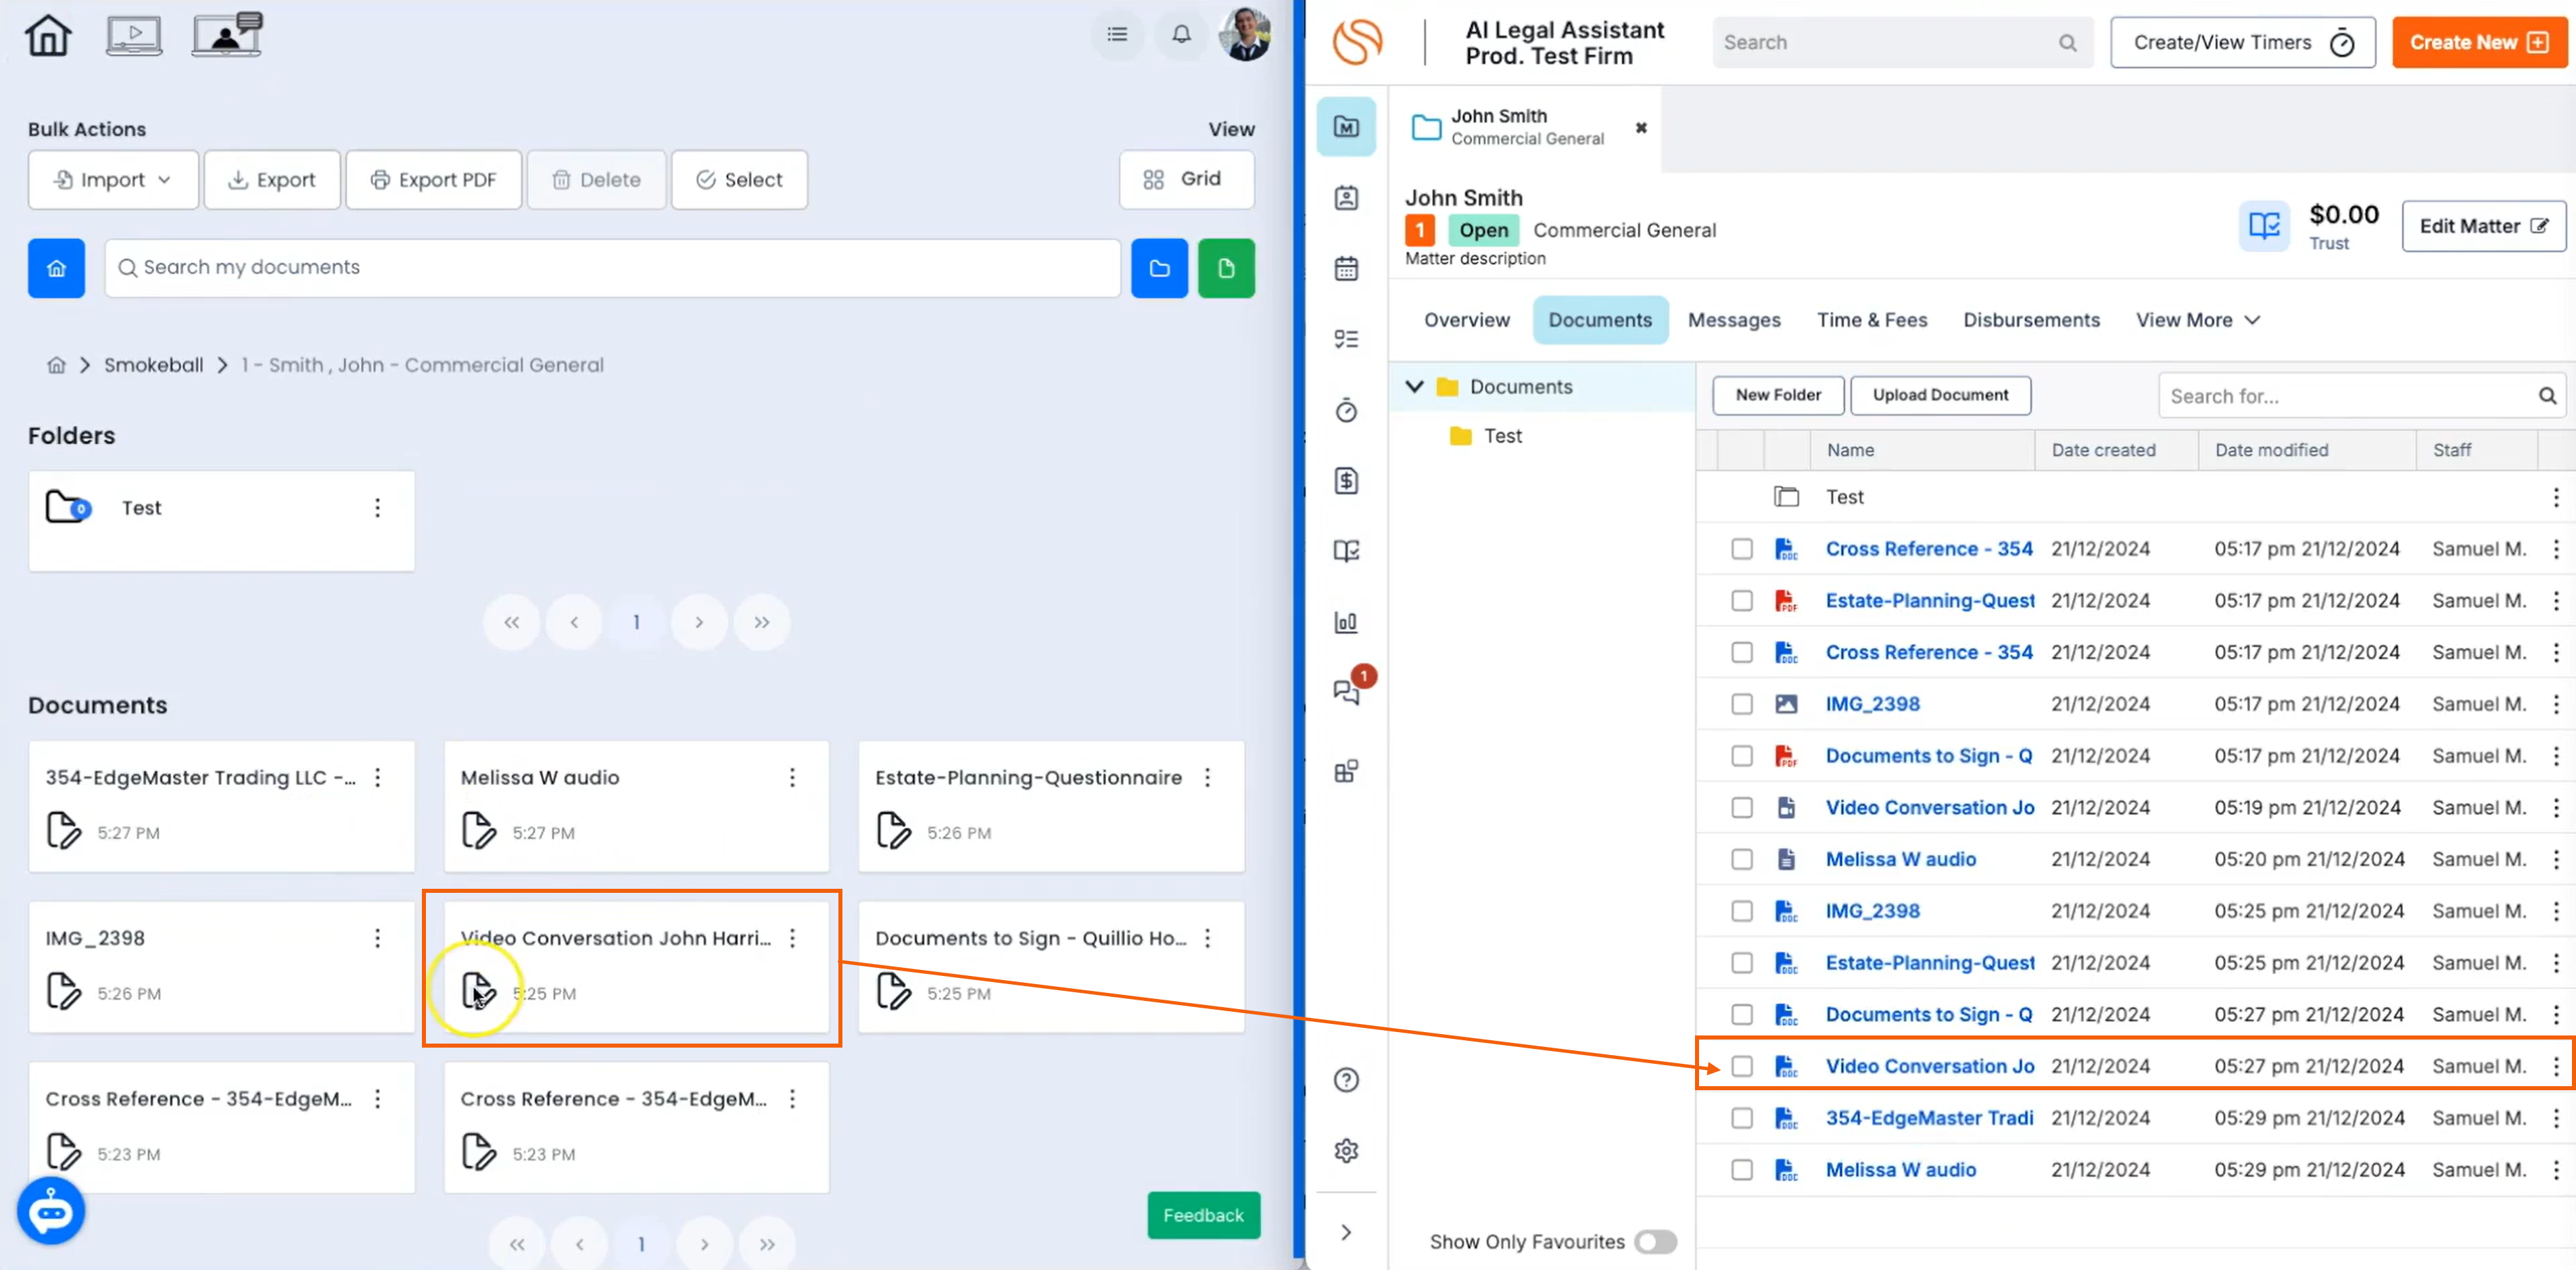
Task: Tick checkbox for 05:19 pm Video Conversation row
Action: coord(1742,808)
